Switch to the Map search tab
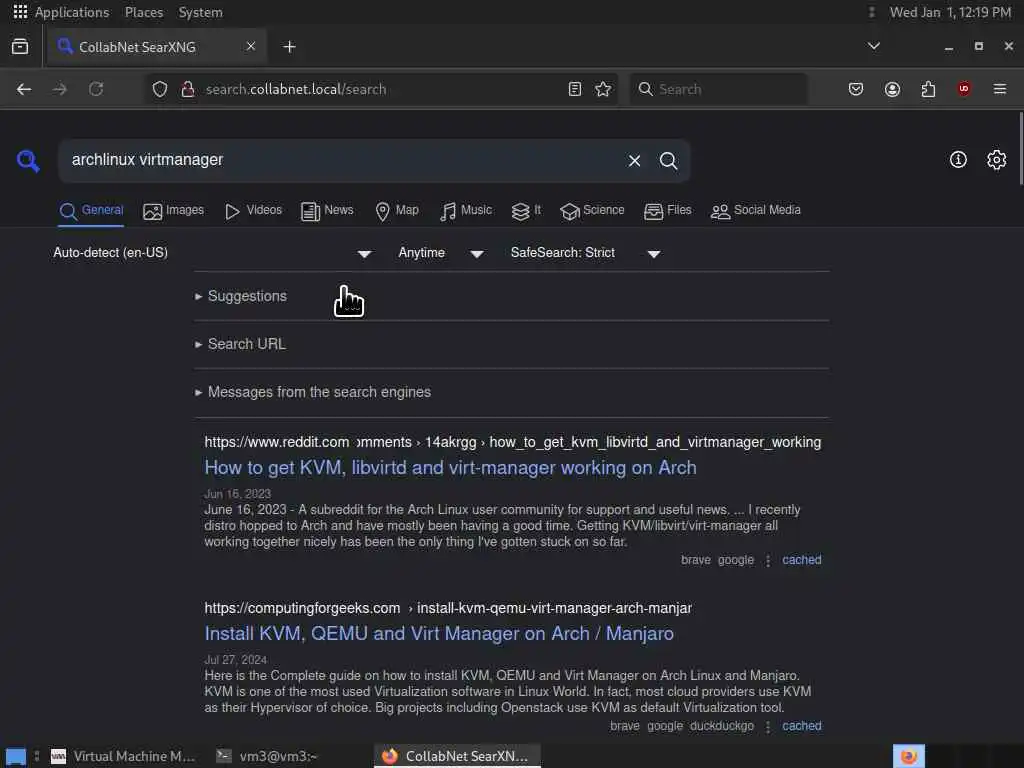Viewport: 1024px width, 768px height. pyautogui.click(x=397, y=210)
